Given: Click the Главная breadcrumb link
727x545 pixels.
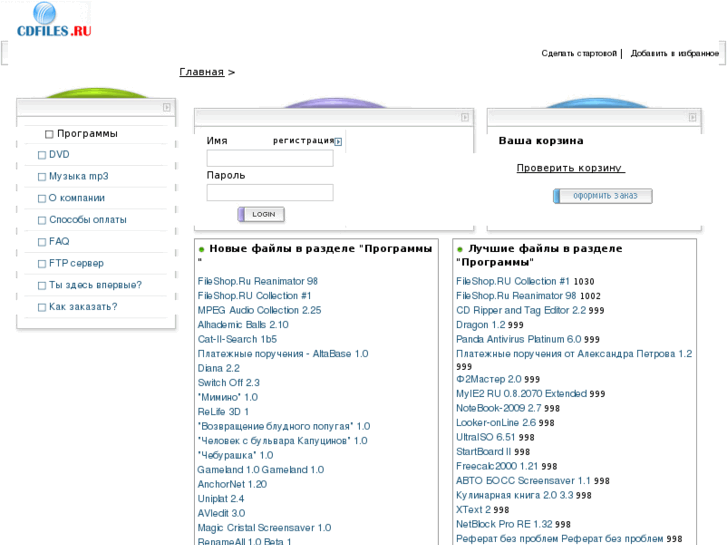Looking at the screenshot, I should [x=202, y=72].
